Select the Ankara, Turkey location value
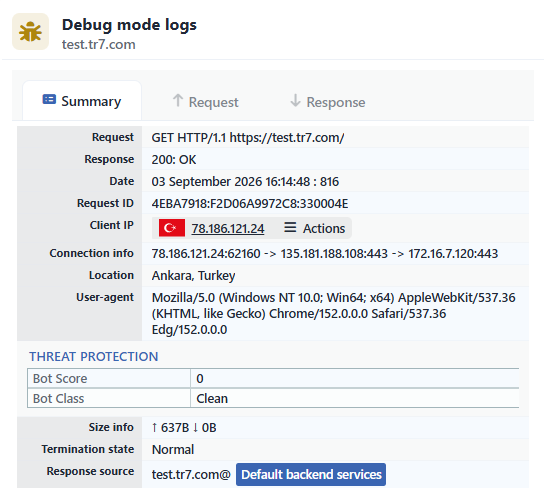 click(193, 276)
